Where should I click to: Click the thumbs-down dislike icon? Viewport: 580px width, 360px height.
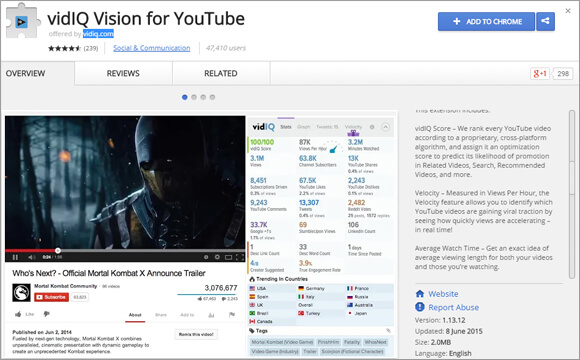coord(47,314)
